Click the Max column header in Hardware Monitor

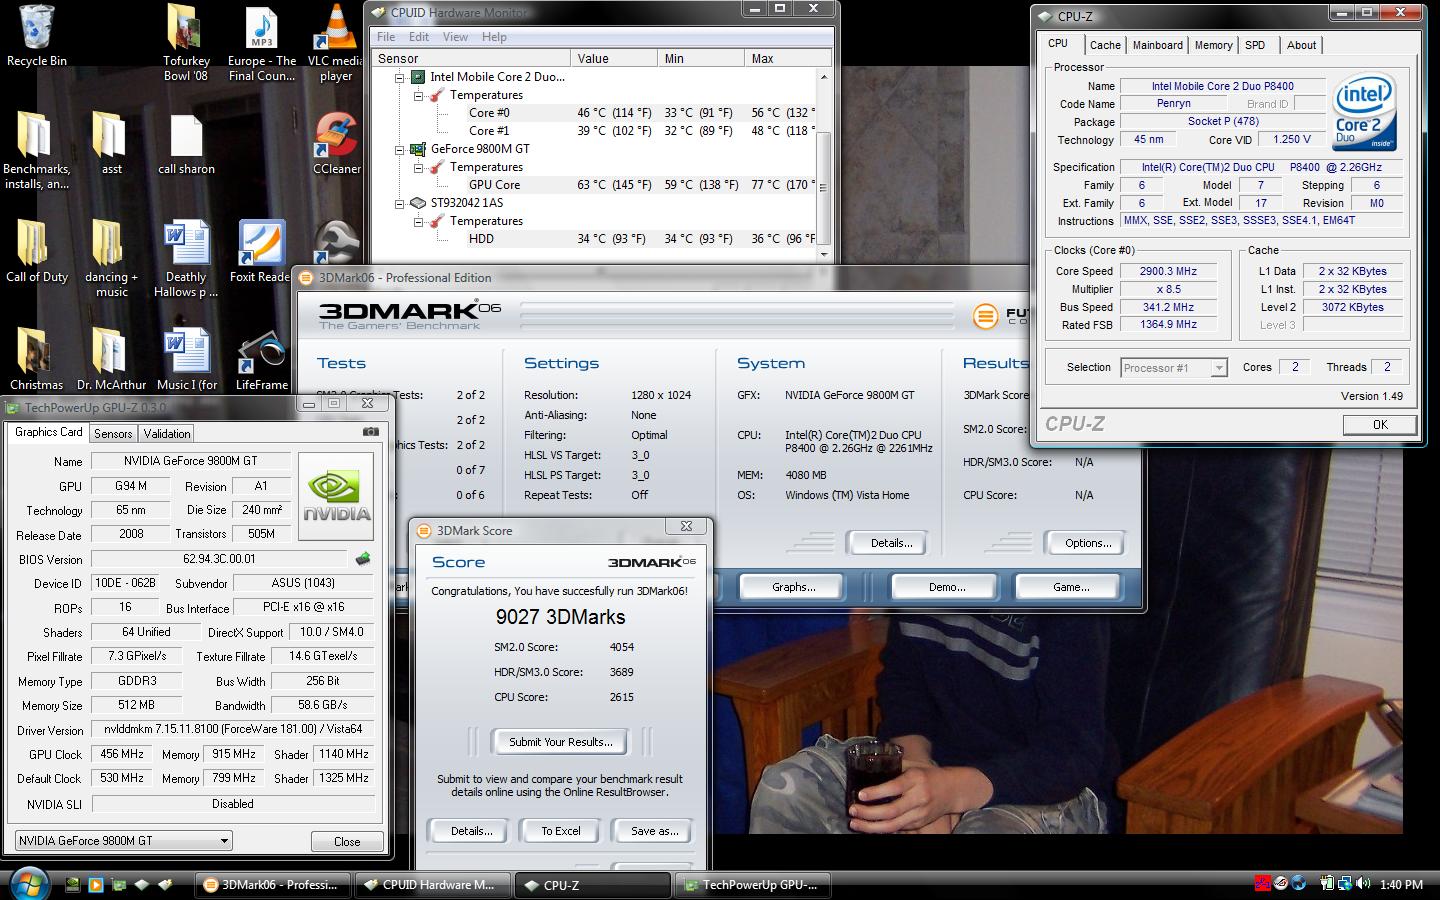pos(788,59)
